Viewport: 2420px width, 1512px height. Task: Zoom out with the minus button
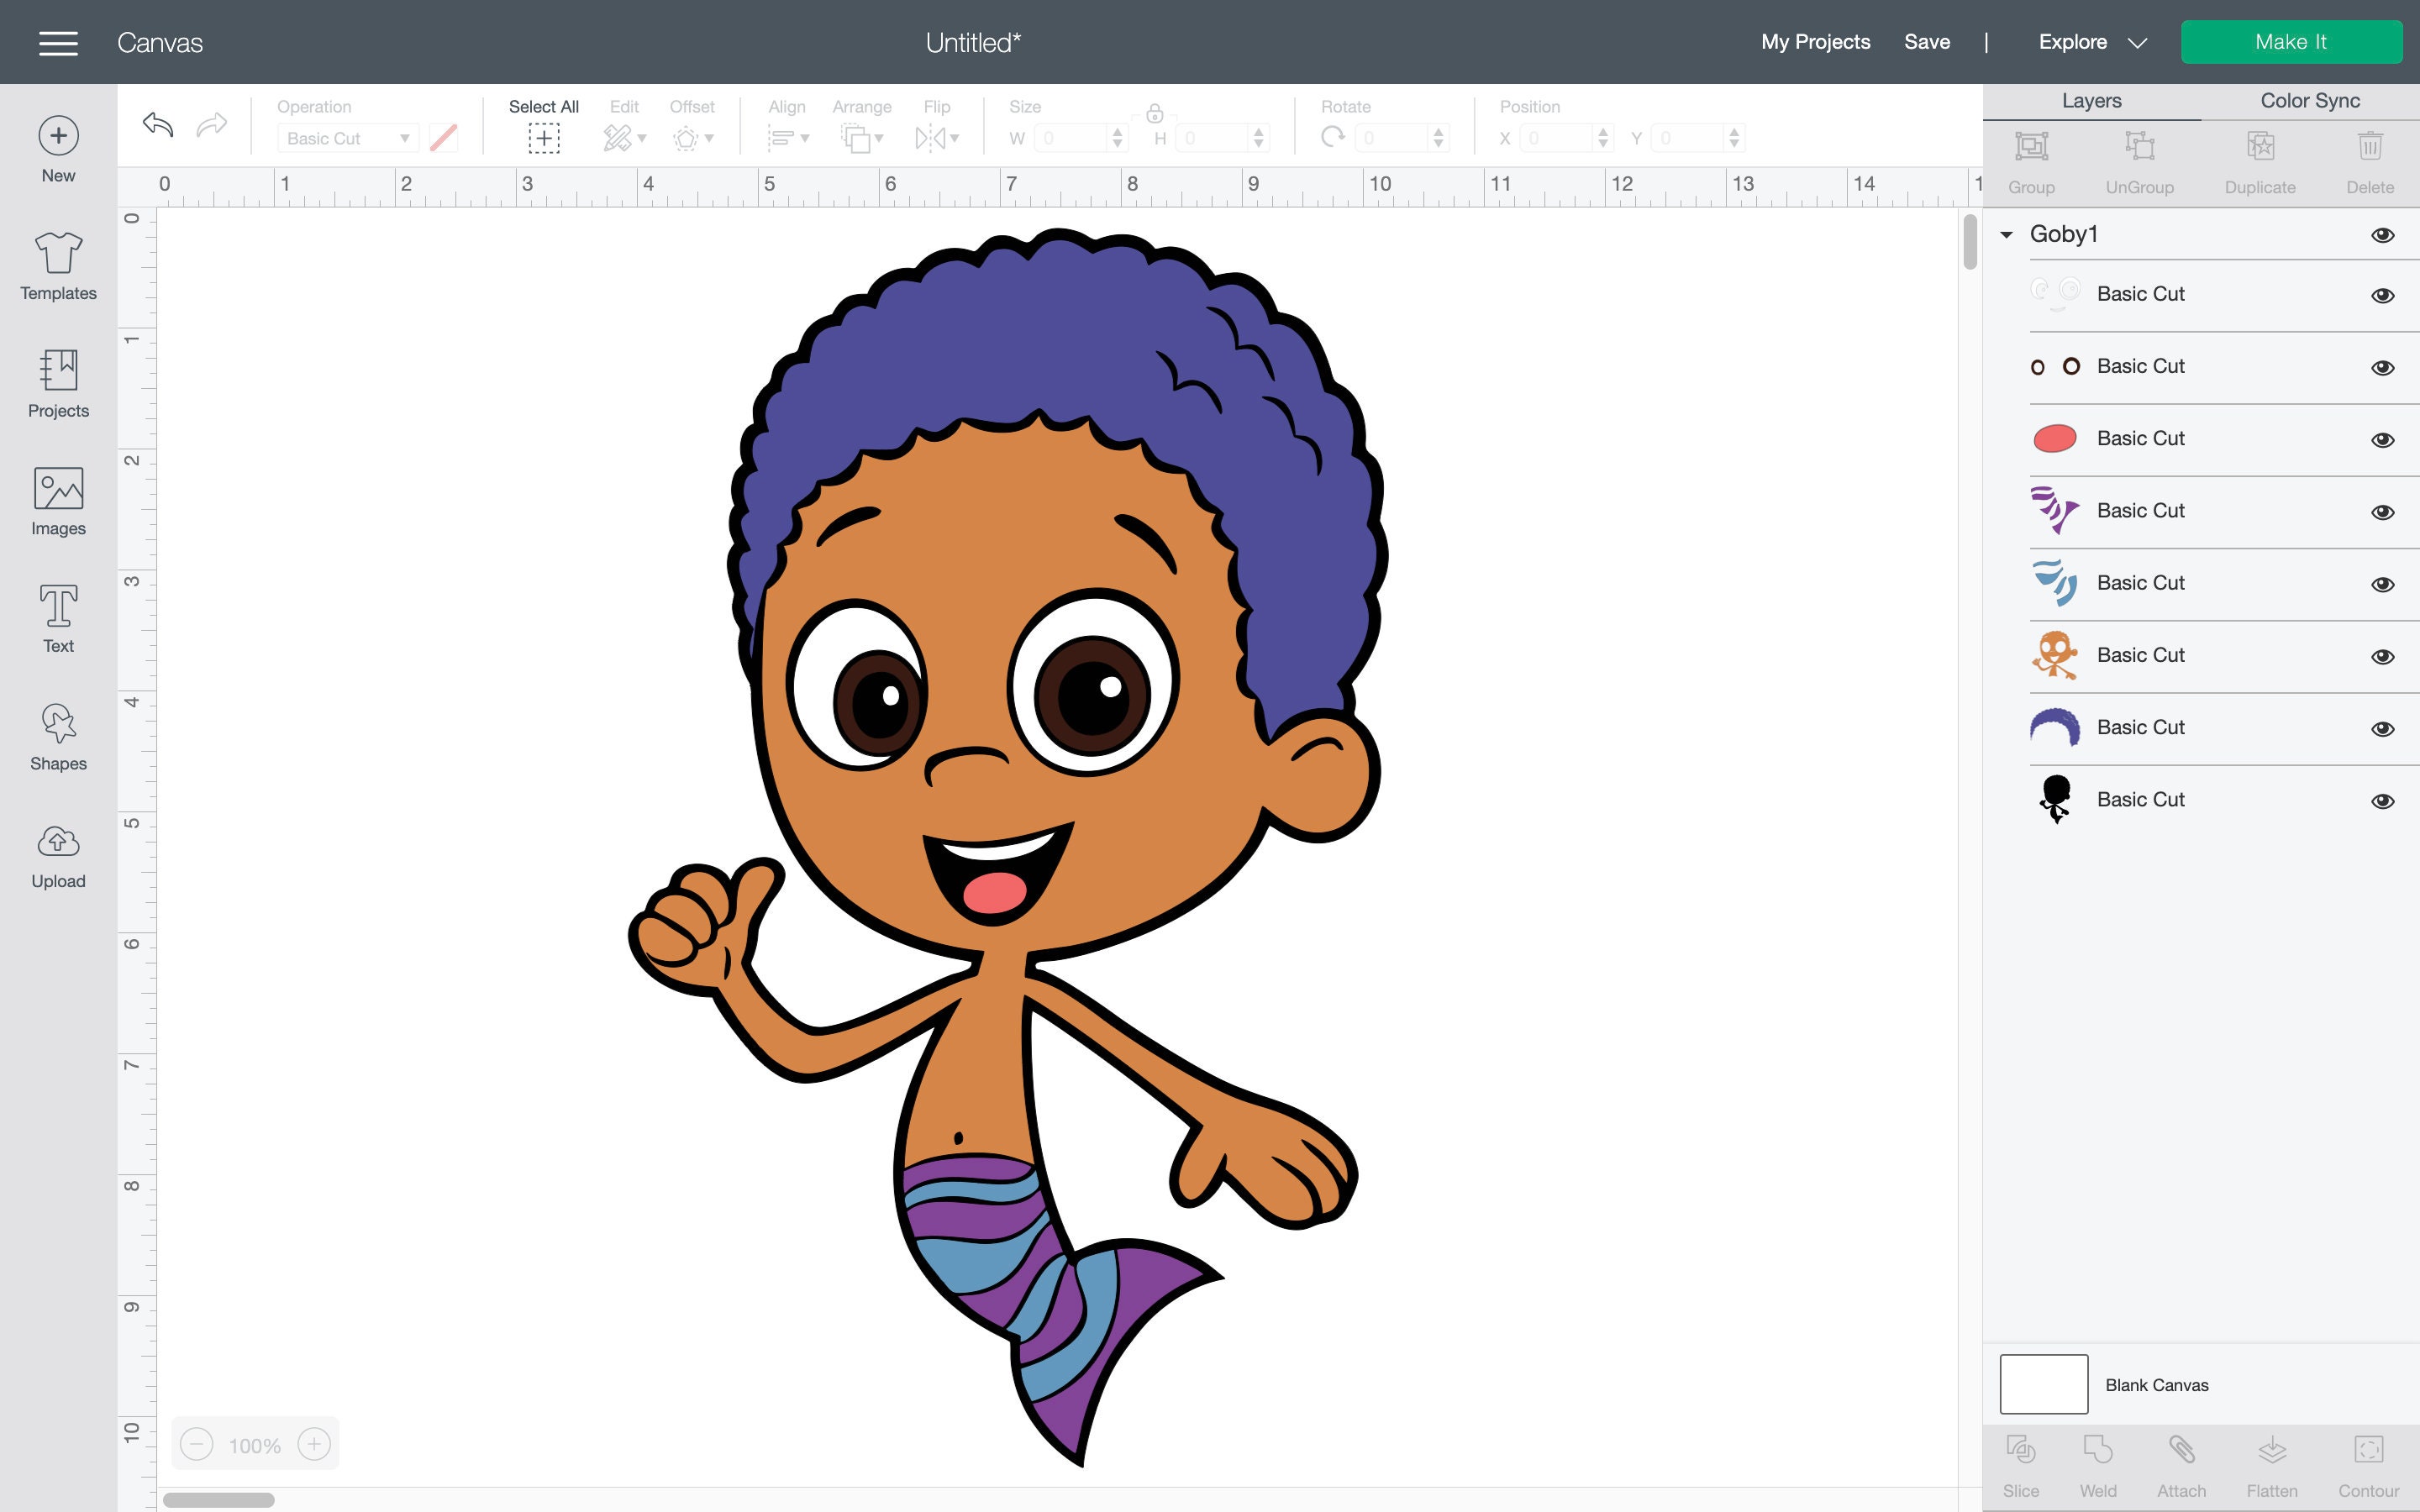[196, 1444]
